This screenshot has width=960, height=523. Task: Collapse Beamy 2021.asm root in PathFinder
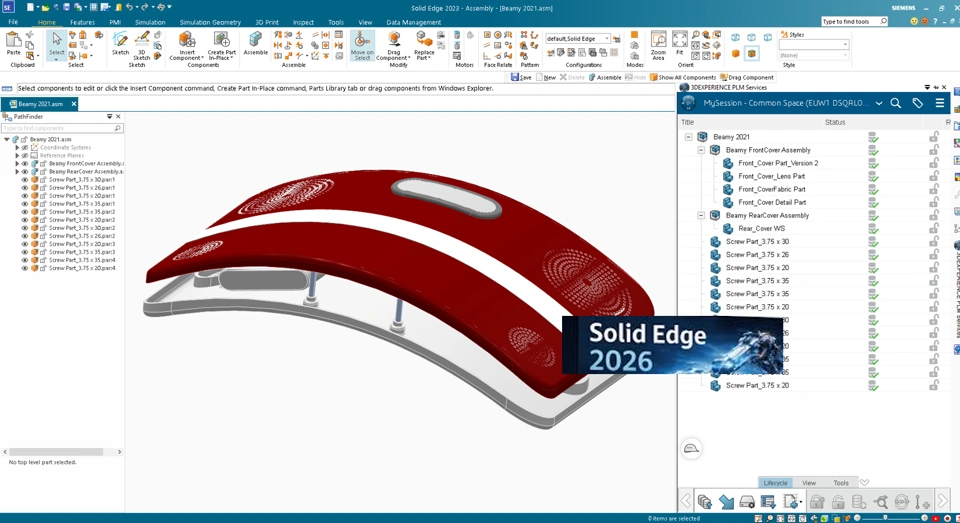pos(7,139)
